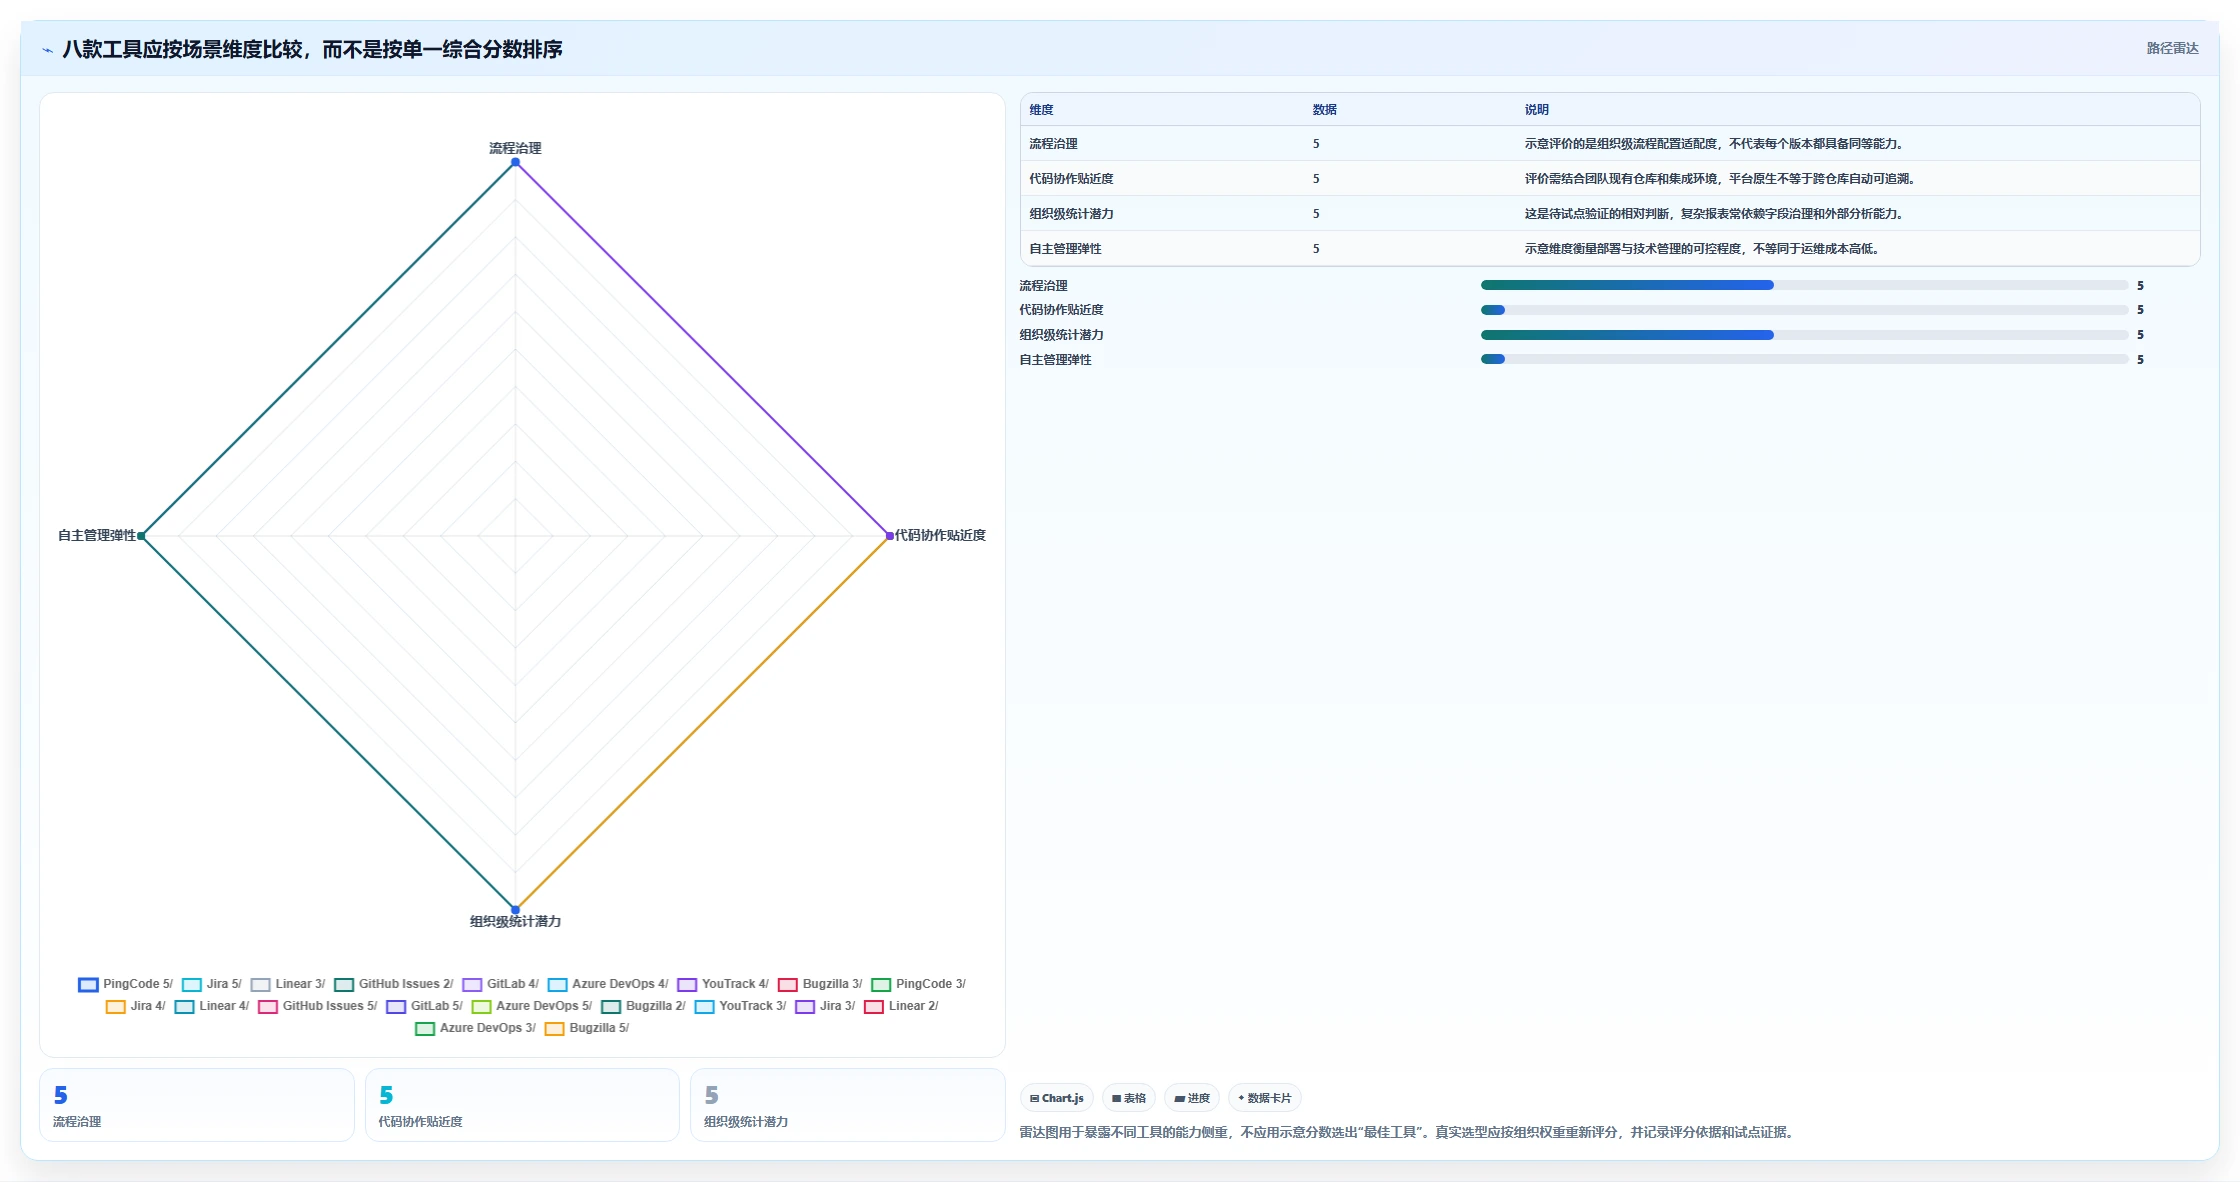
Task: Toggle Azure DevOps 3/ legend entry
Action: click(x=476, y=1028)
